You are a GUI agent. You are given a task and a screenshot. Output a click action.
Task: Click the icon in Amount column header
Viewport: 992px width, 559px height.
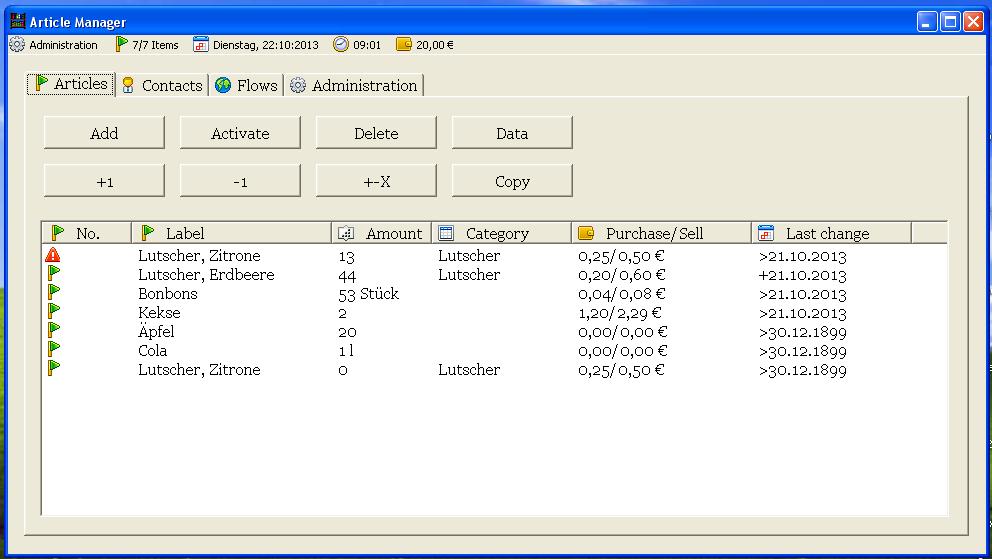[x=346, y=233]
